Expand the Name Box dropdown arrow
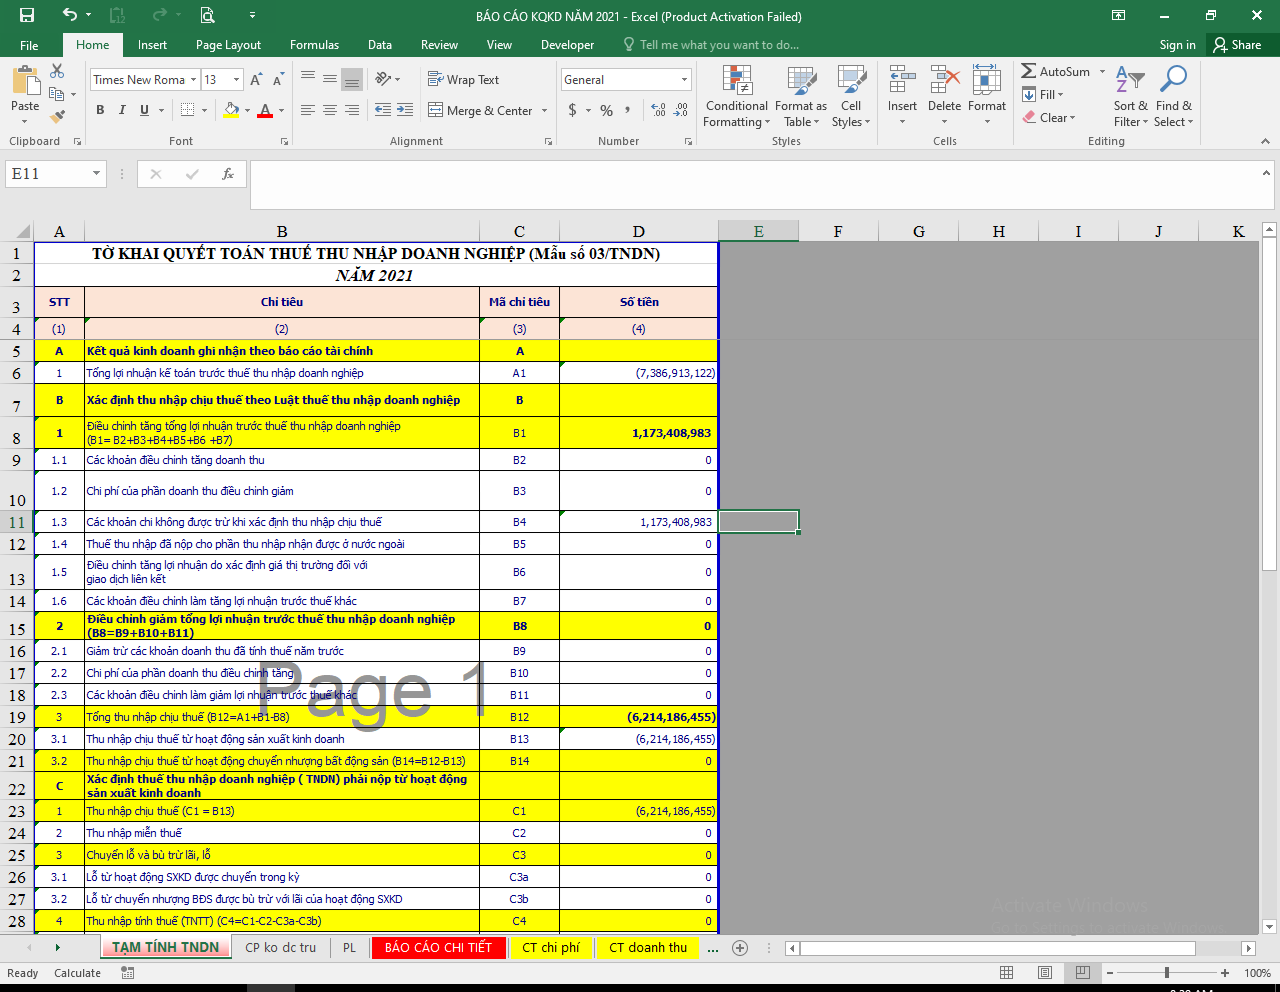 pos(96,174)
